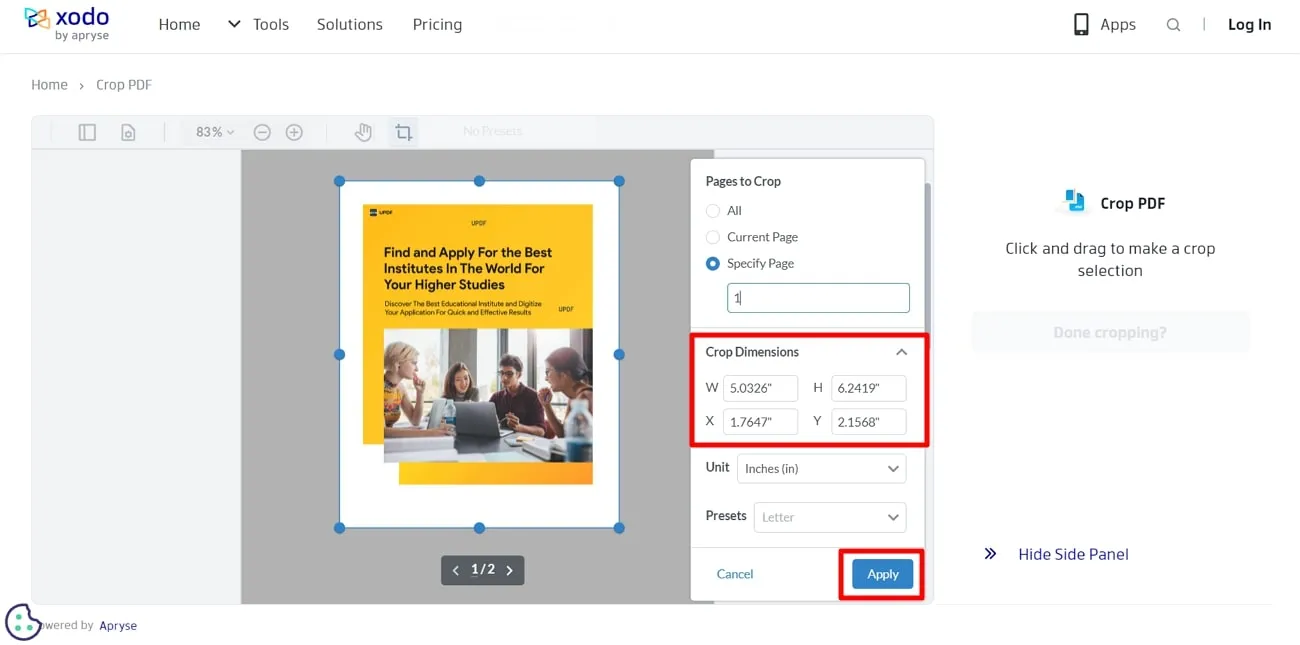Open the Tools menu in the navbar

point(258,24)
